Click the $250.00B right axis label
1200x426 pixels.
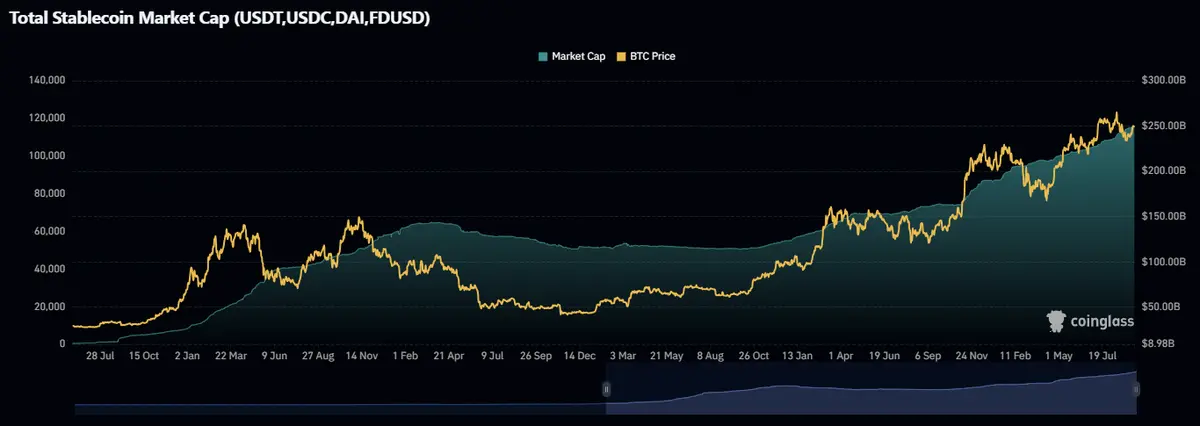1163,125
